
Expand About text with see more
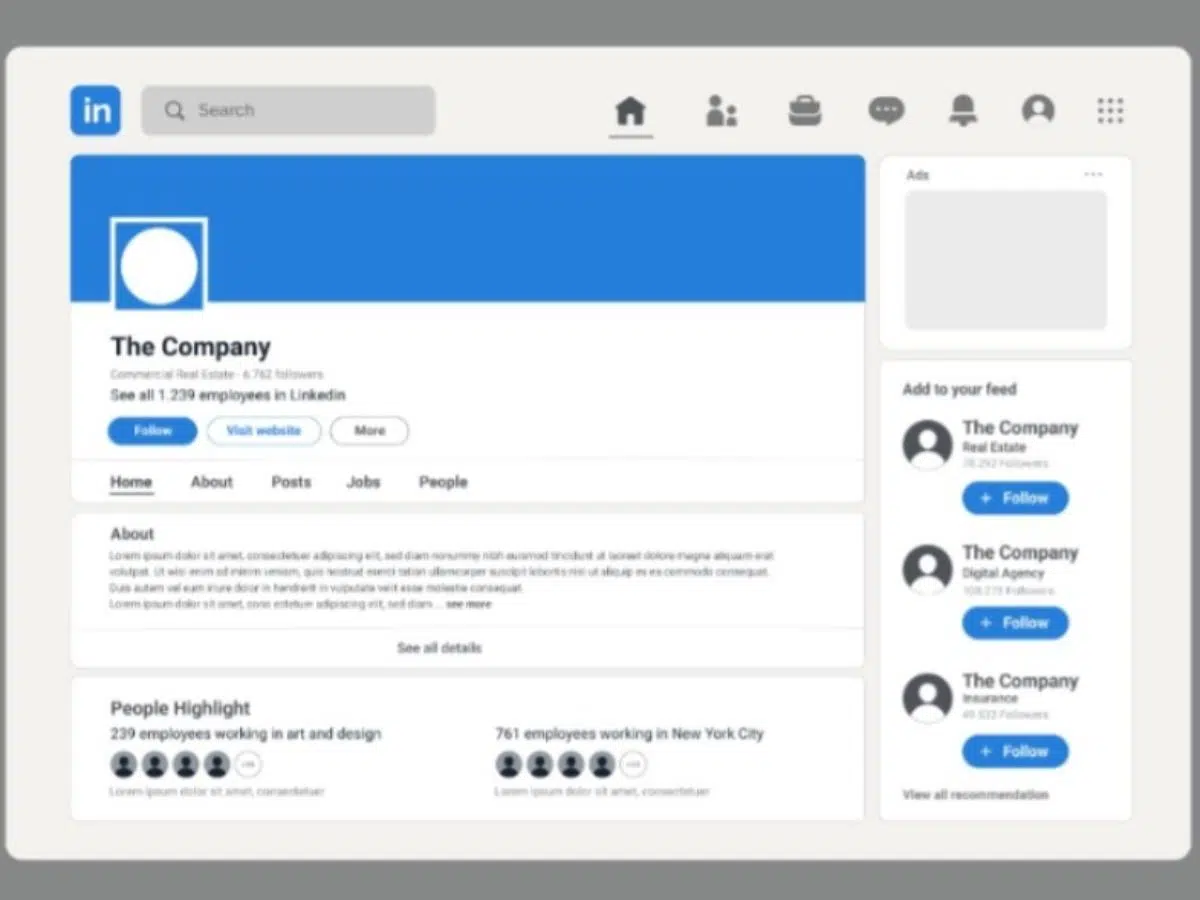click(x=468, y=605)
